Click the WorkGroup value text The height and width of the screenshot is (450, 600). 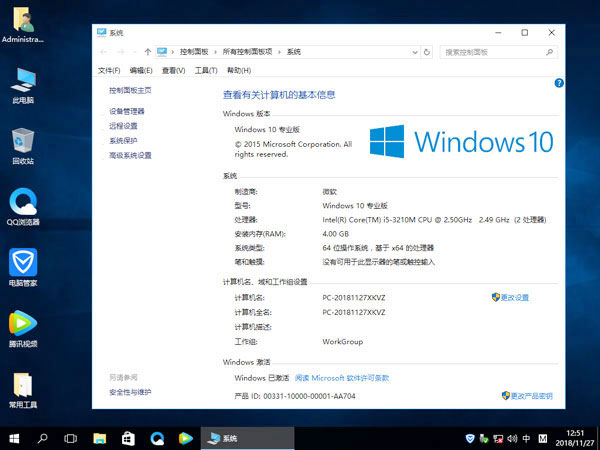coord(342,341)
